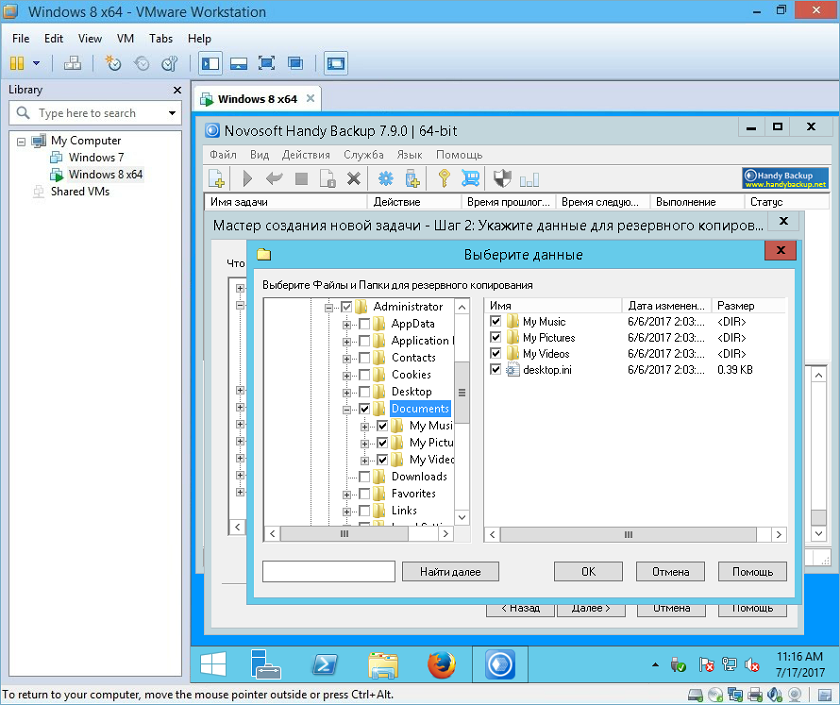Click the bar chart statistics icon
This screenshot has width=840, height=705.
(x=529, y=179)
